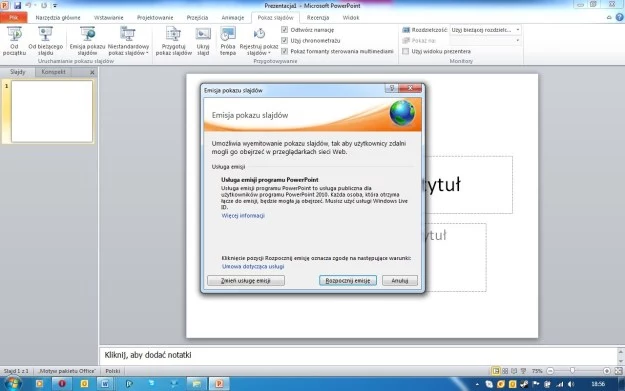625x391 pixels.
Task: Click the Undo arrow in quick access
Action: coord(28,6)
